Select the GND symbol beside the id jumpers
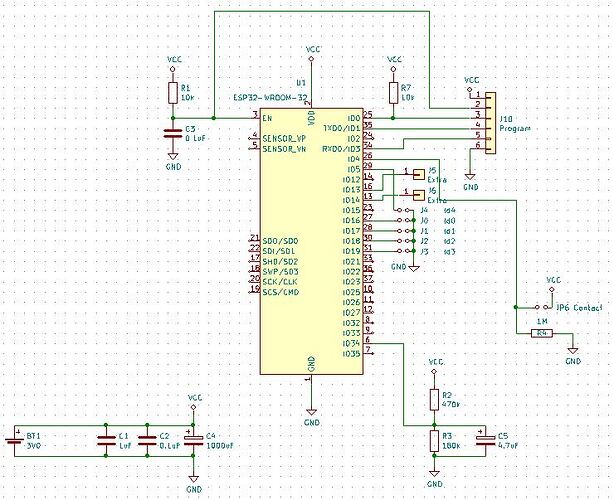The height and width of the screenshot is (500, 613). click(x=414, y=269)
